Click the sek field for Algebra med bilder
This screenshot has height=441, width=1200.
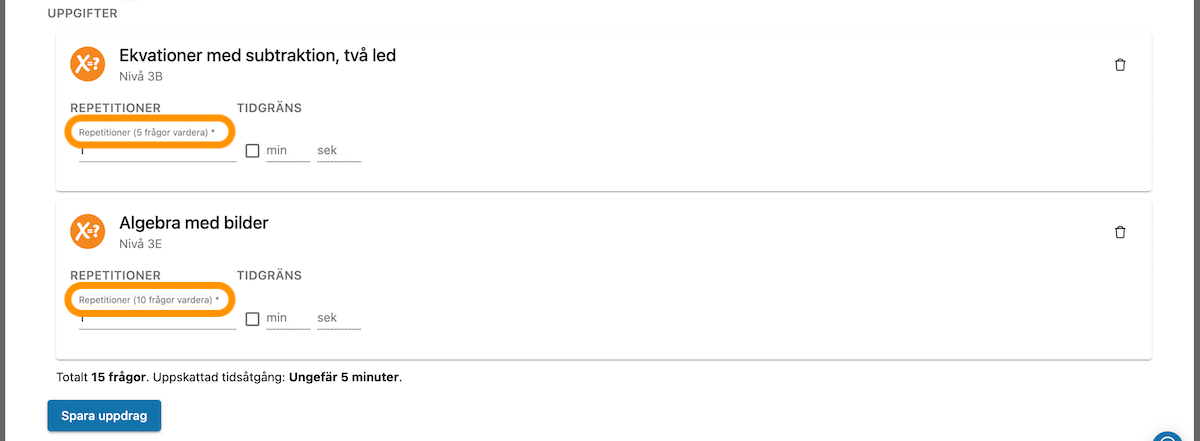pos(339,319)
